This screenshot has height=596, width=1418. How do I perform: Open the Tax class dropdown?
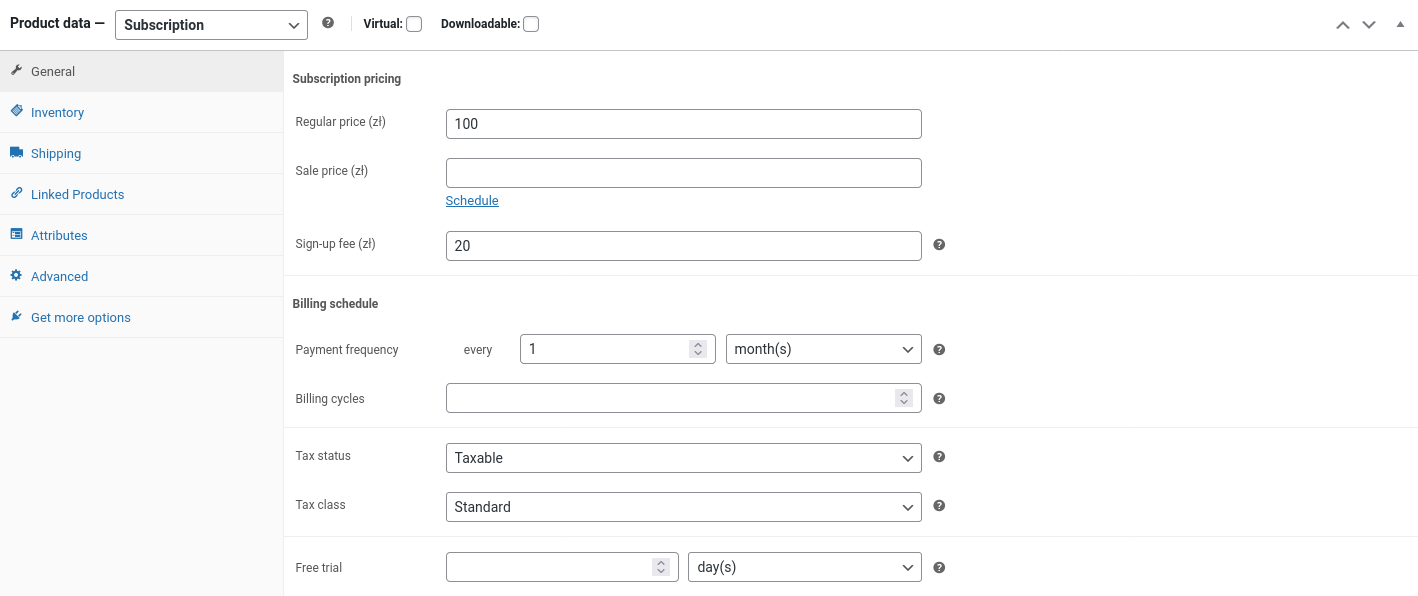(683, 506)
